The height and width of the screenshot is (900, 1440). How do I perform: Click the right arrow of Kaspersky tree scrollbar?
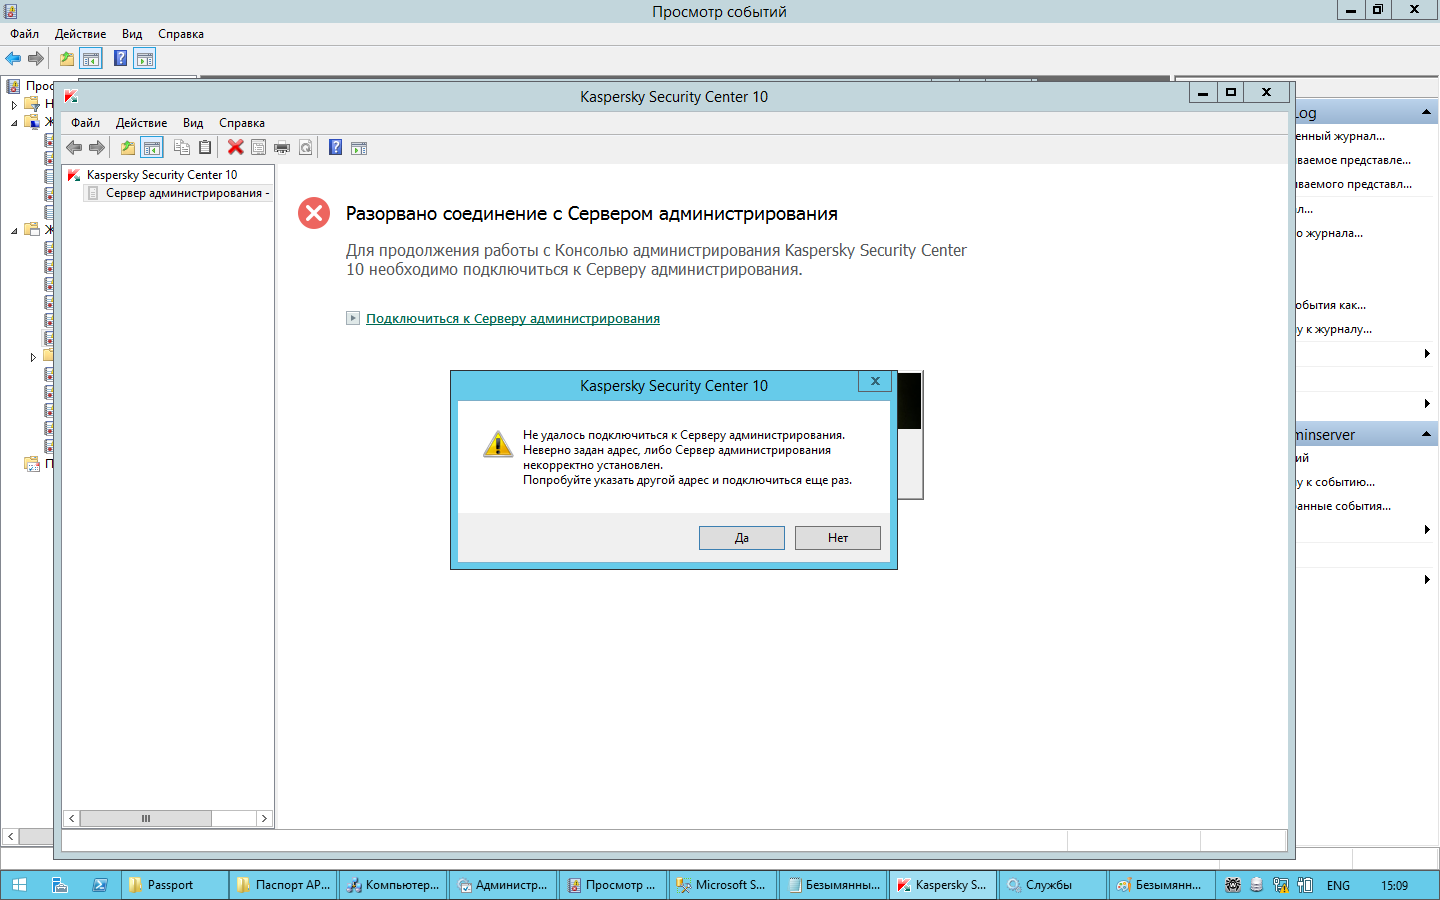tap(264, 818)
